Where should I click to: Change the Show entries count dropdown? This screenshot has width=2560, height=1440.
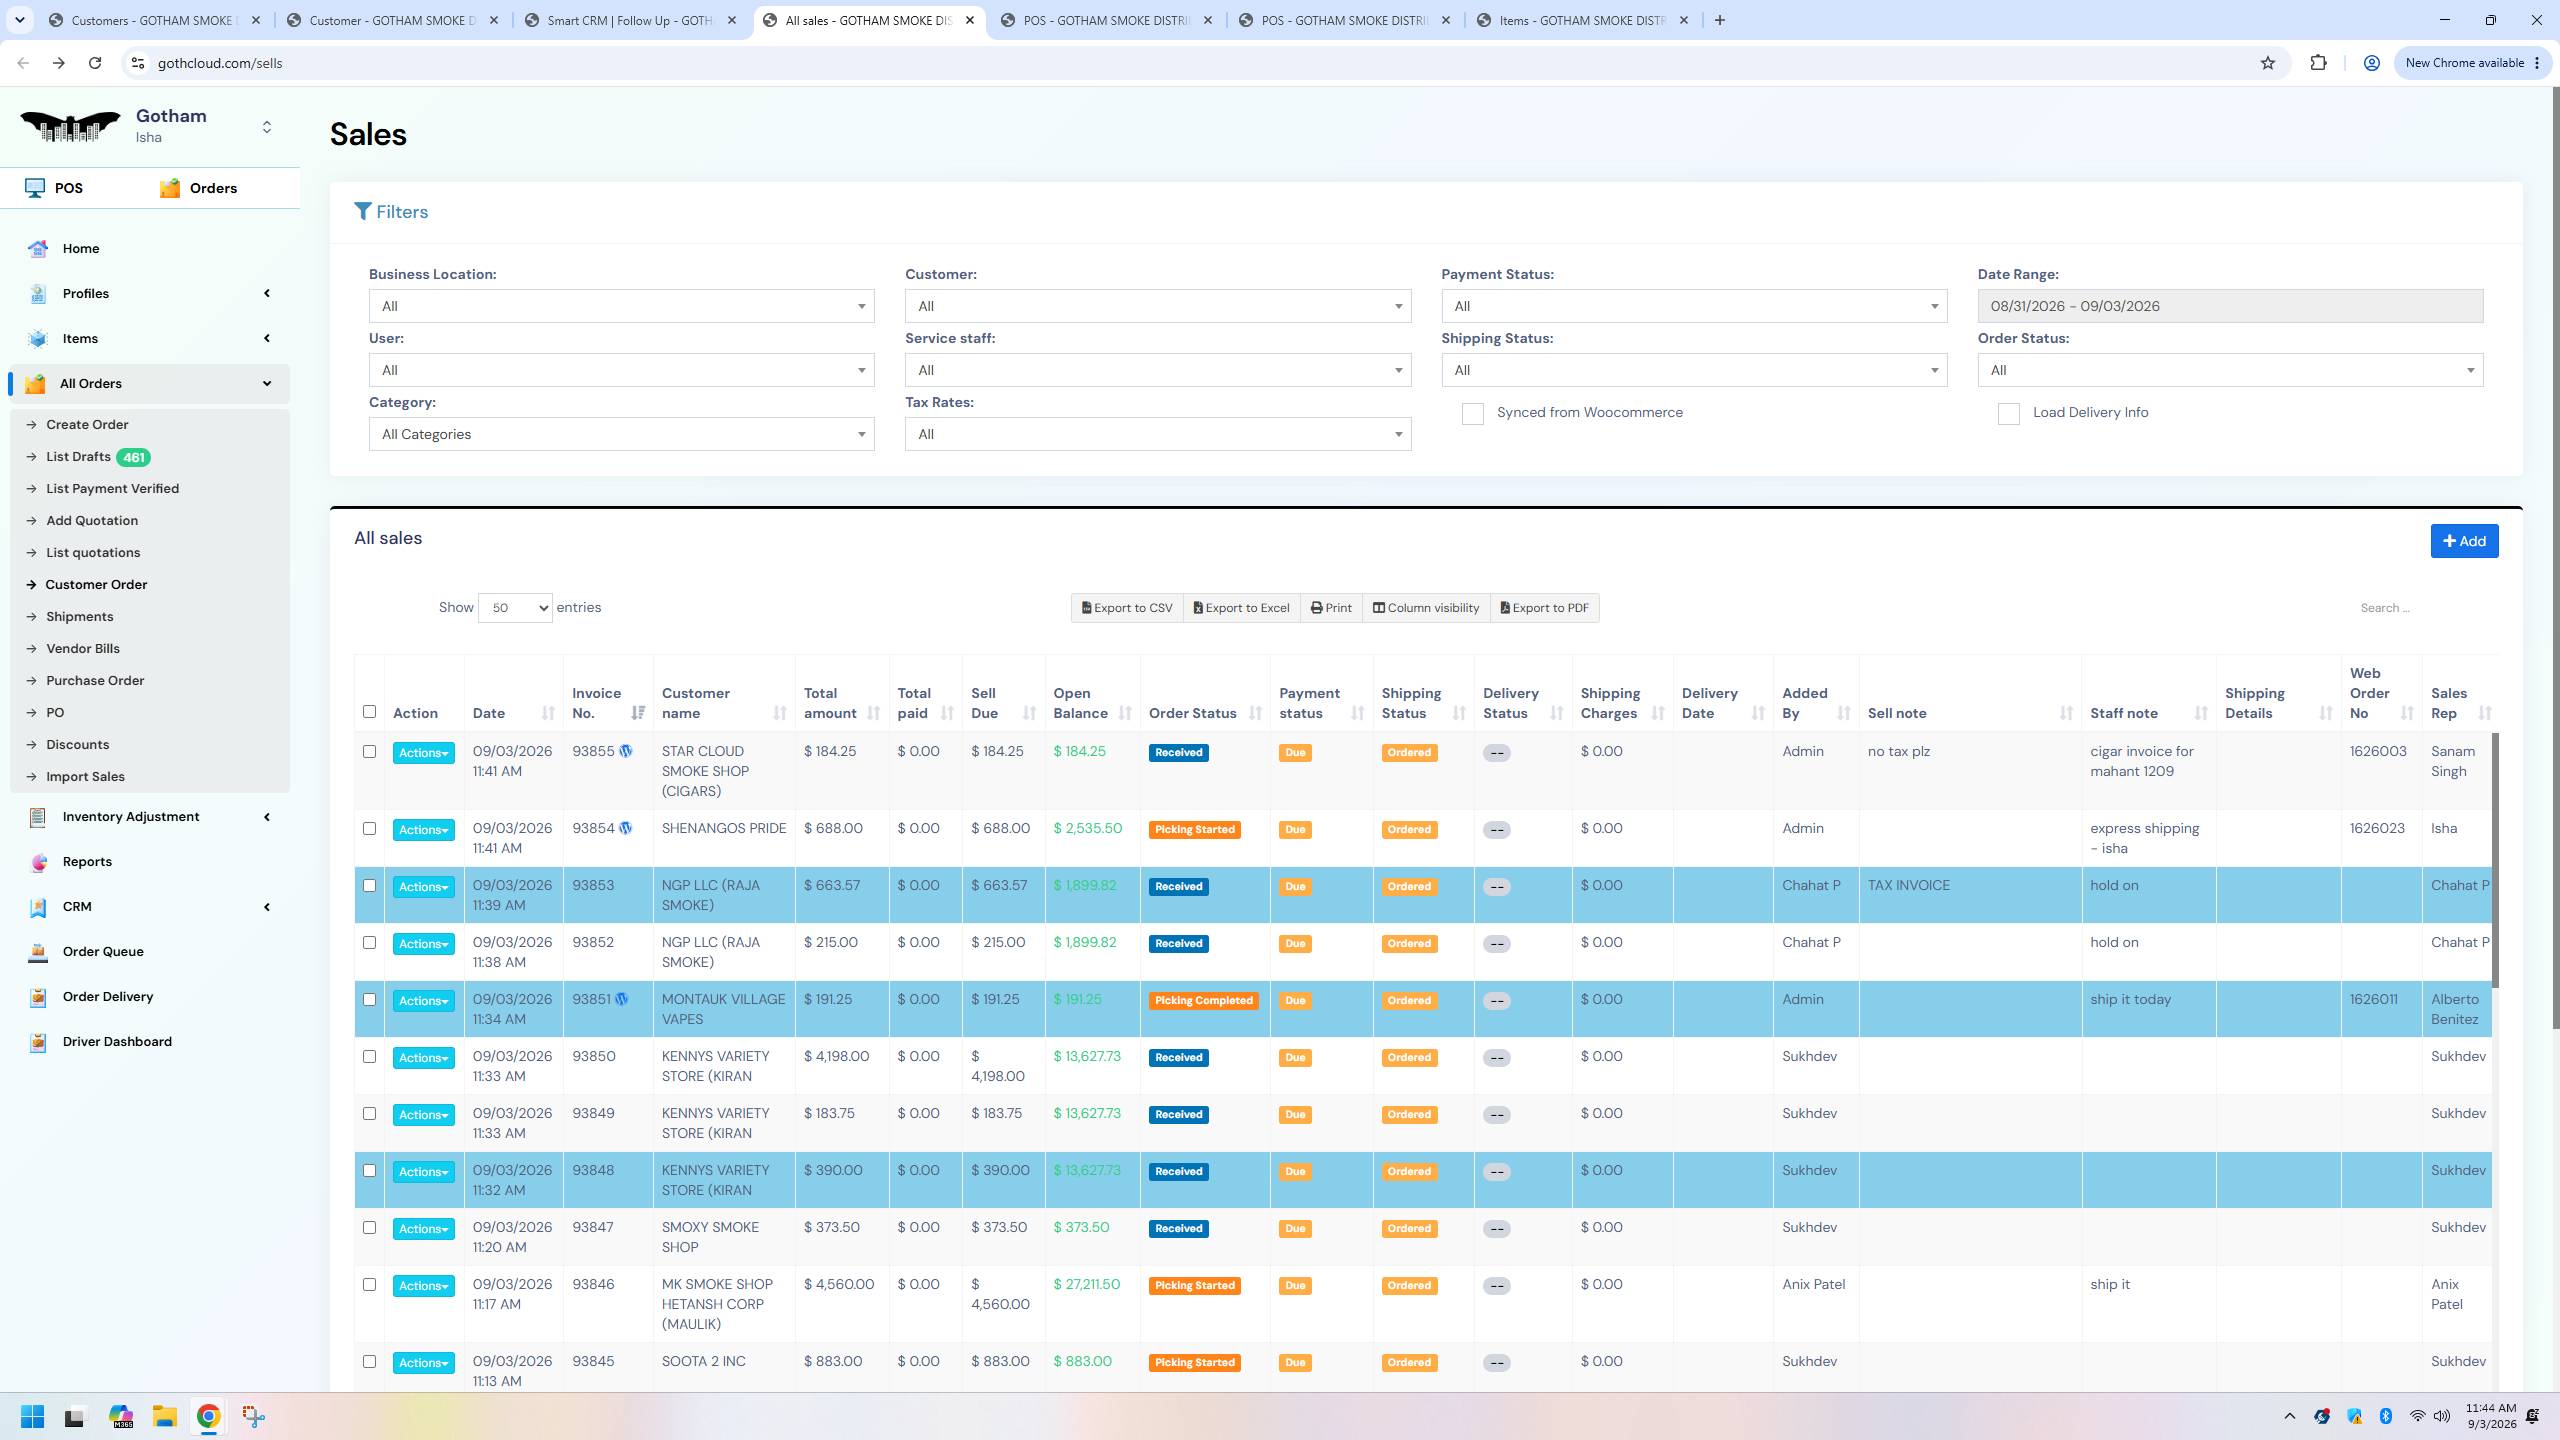(x=515, y=608)
